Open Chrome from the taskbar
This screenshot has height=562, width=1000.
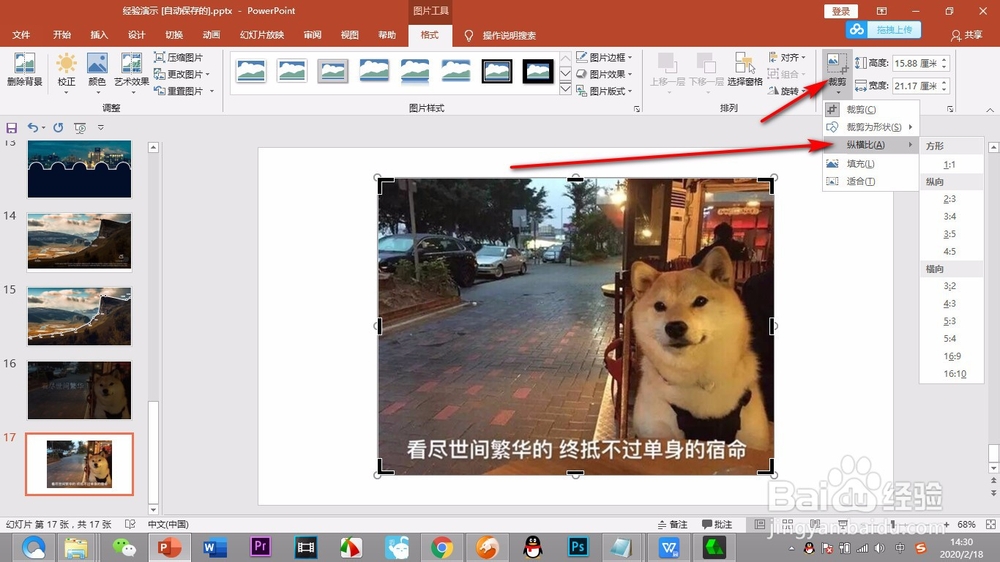click(441, 547)
